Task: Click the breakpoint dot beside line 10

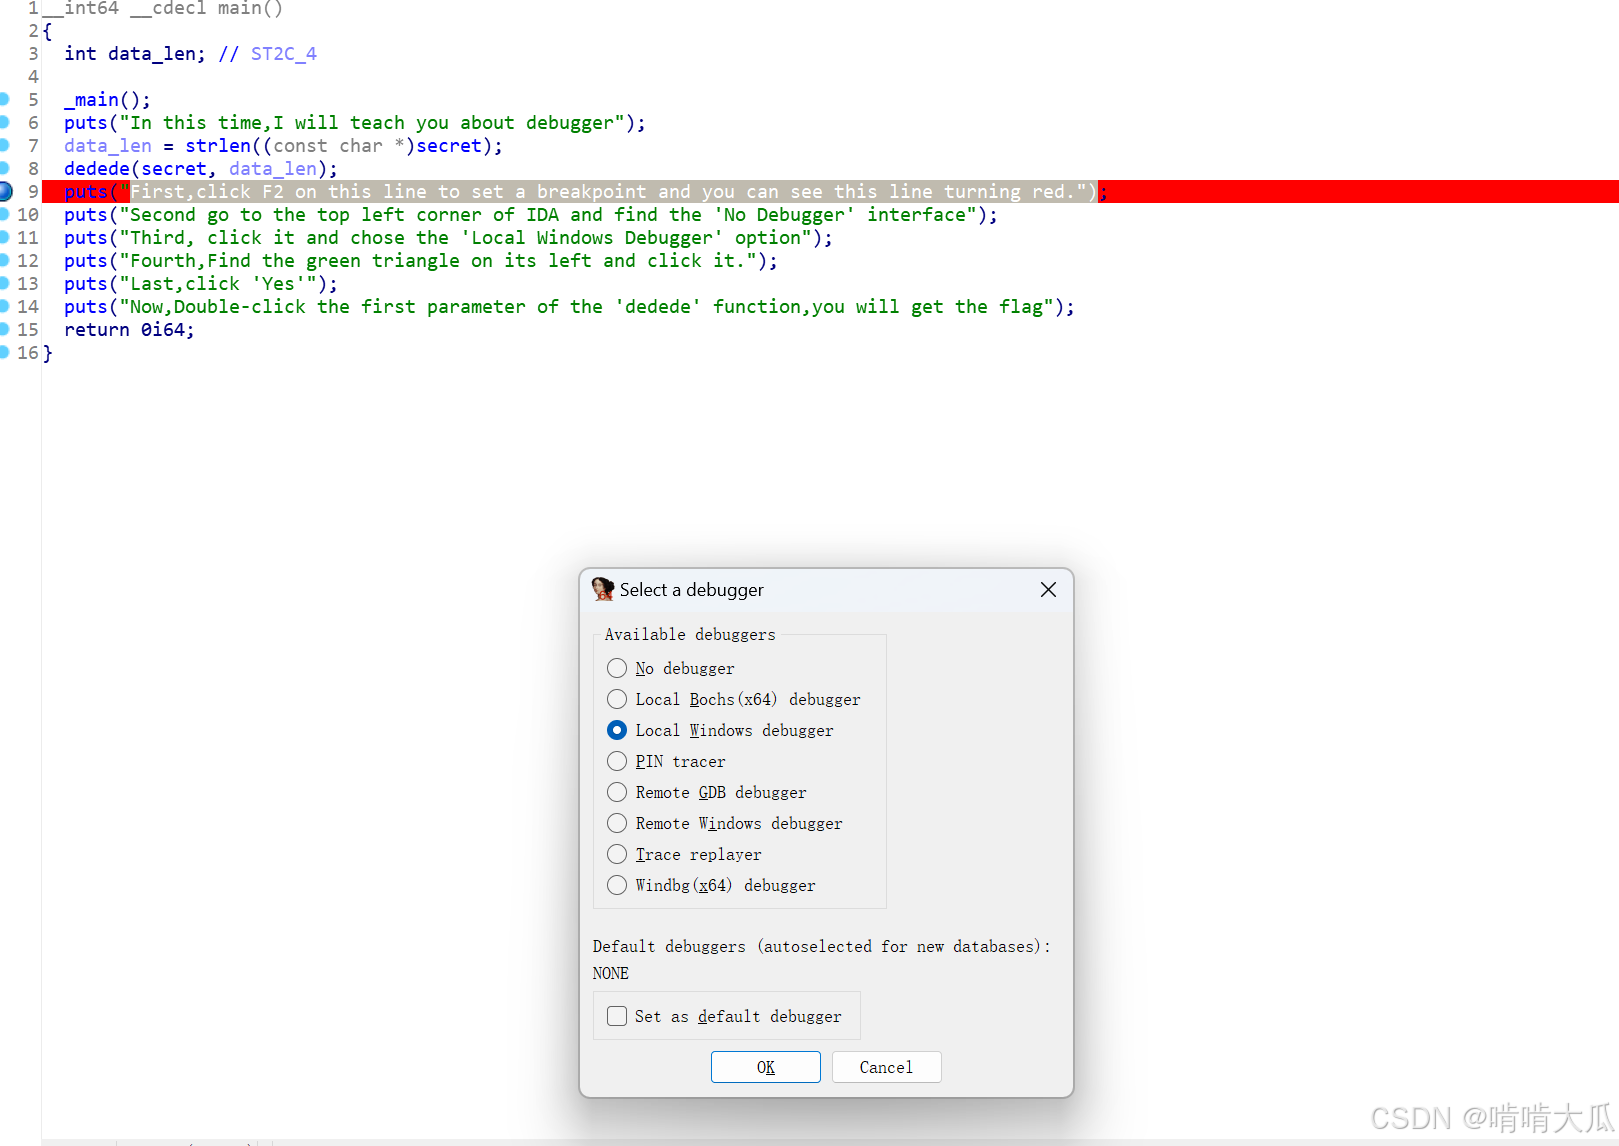Action: tap(4, 214)
